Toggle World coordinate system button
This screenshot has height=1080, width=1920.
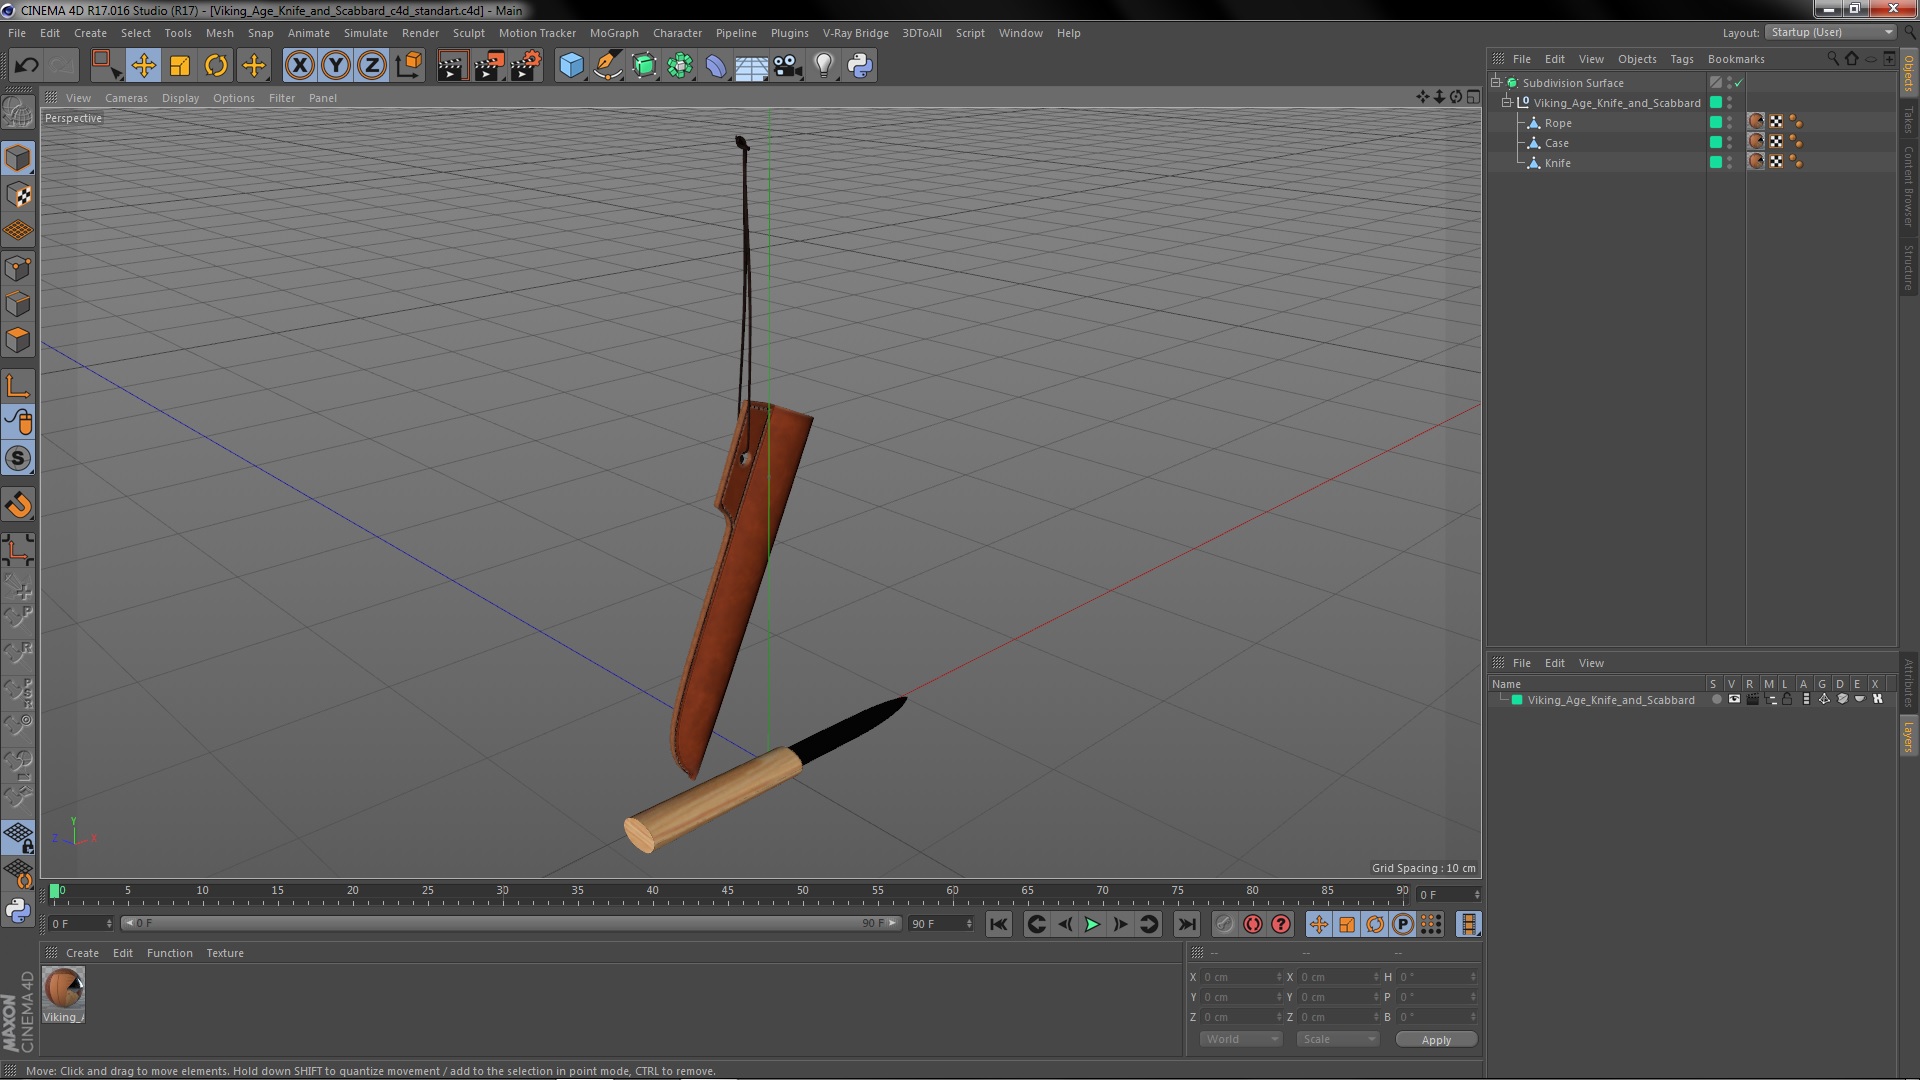click(408, 66)
